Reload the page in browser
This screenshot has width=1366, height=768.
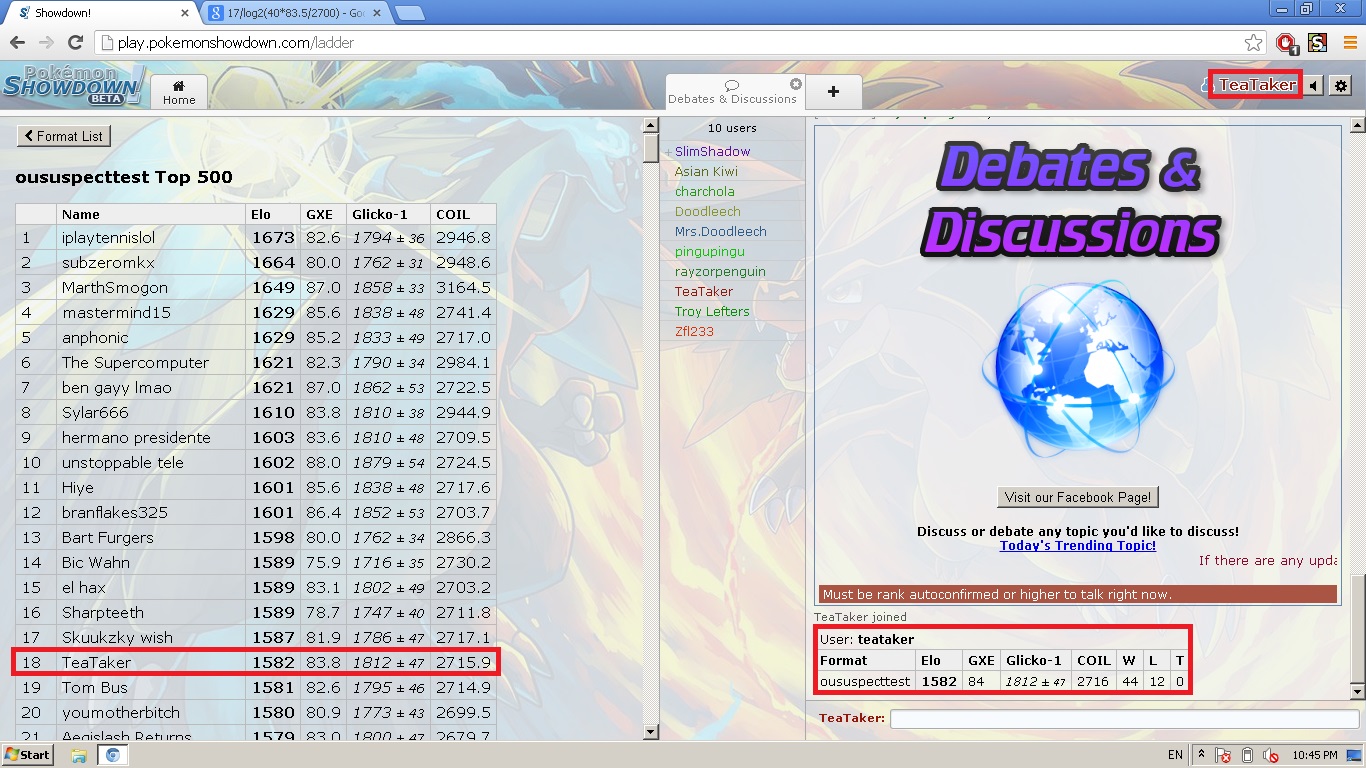tap(75, 43)
